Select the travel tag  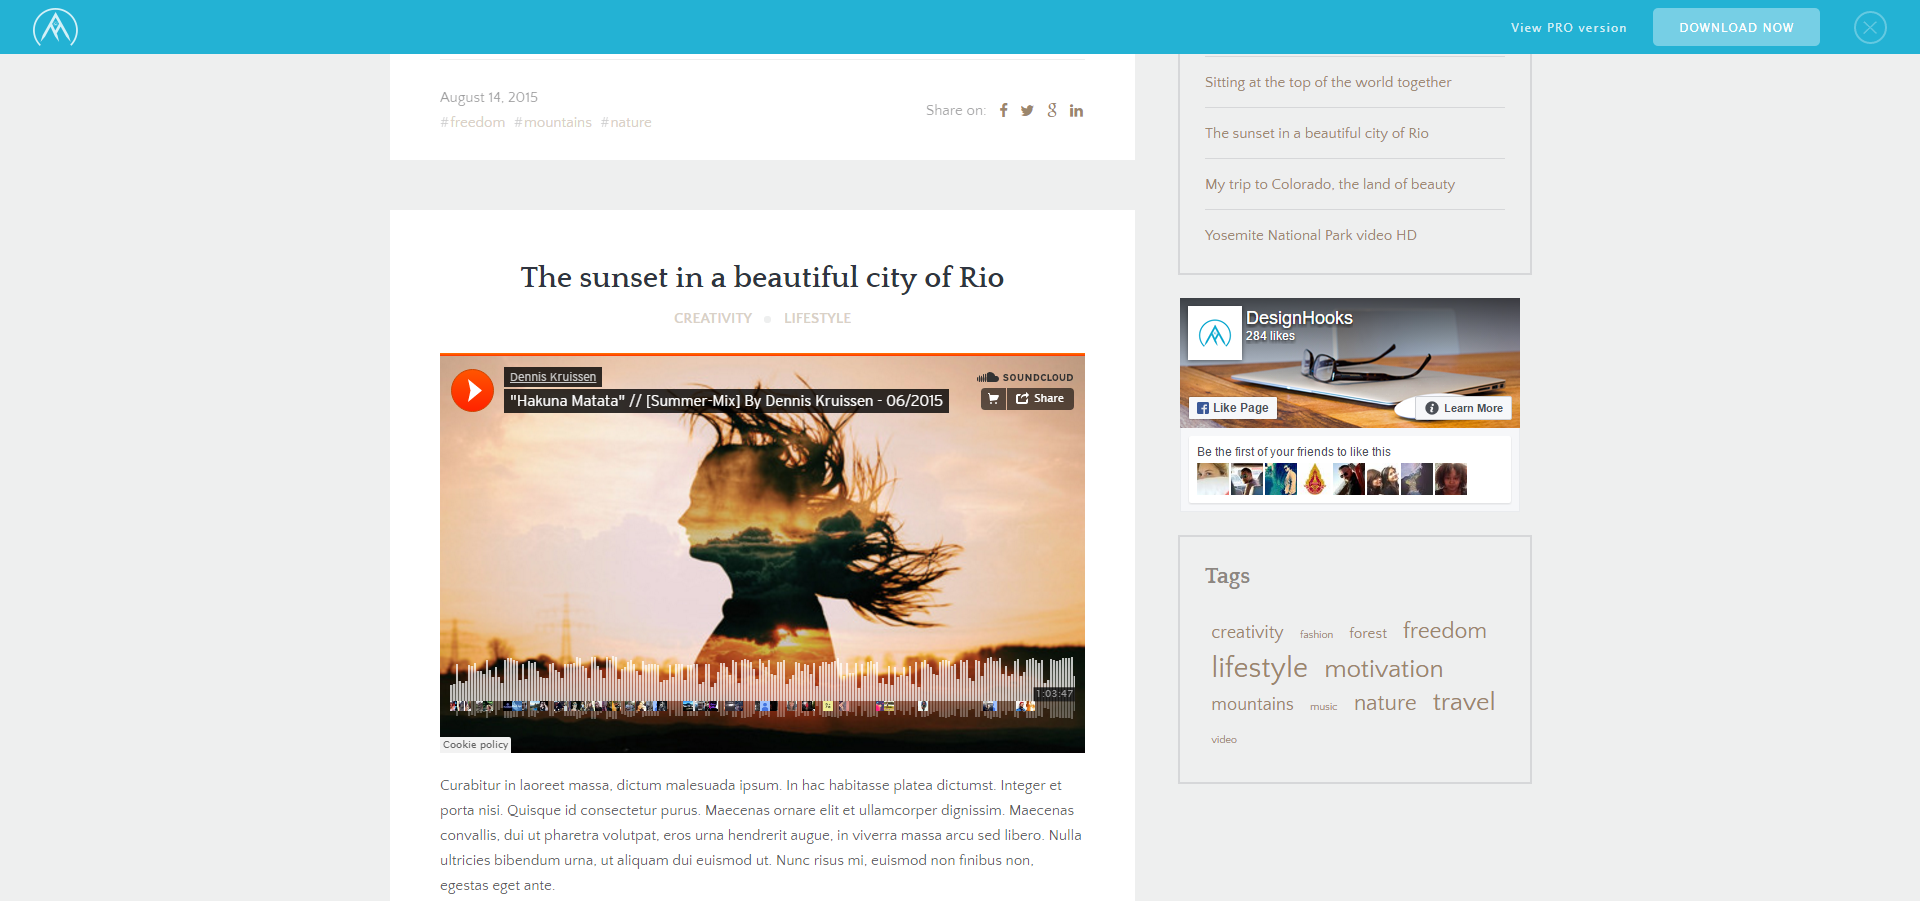(x=1464, y=701)
